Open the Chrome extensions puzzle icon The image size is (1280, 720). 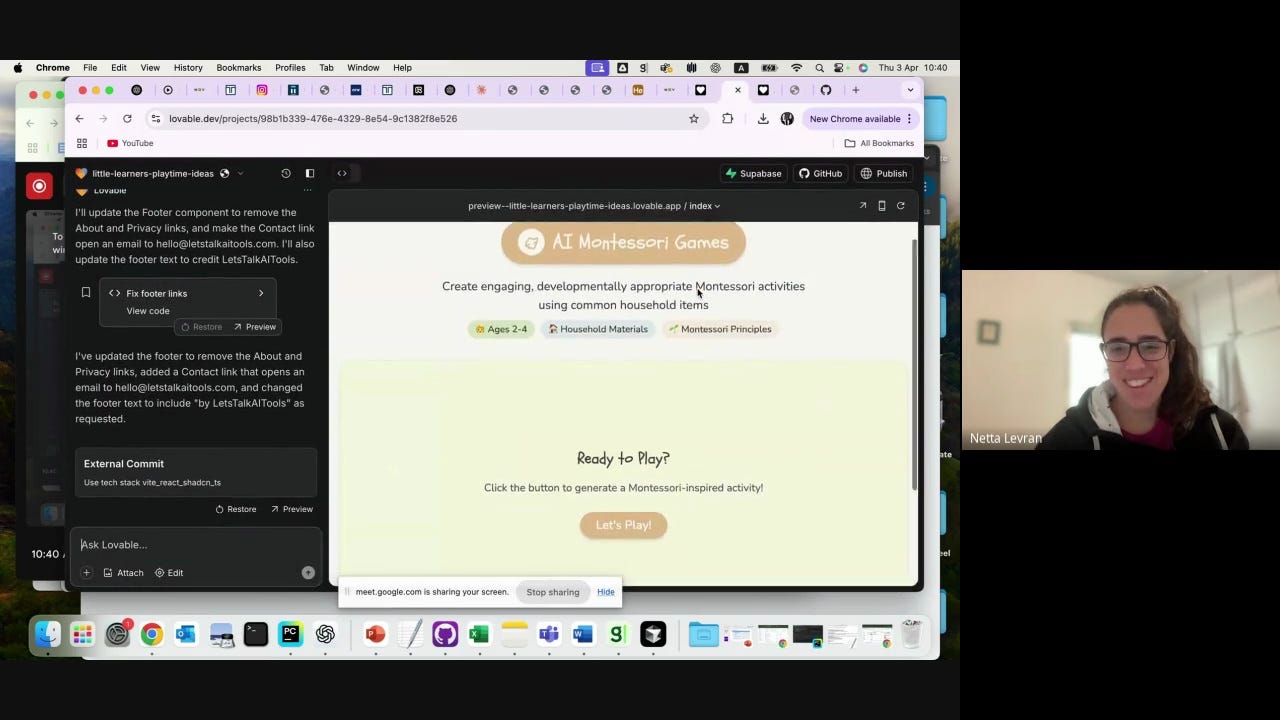pos(727,118)
